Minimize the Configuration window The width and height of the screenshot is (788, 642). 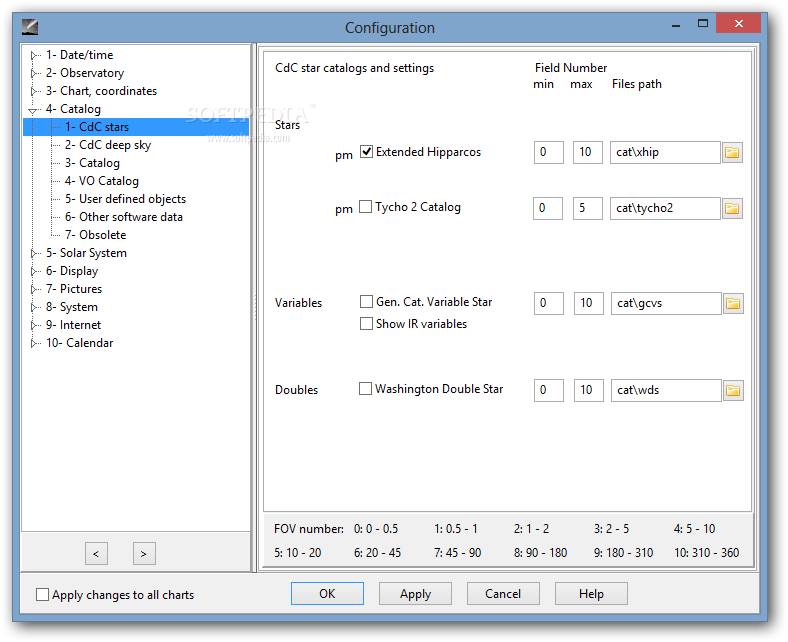(676, 24)
